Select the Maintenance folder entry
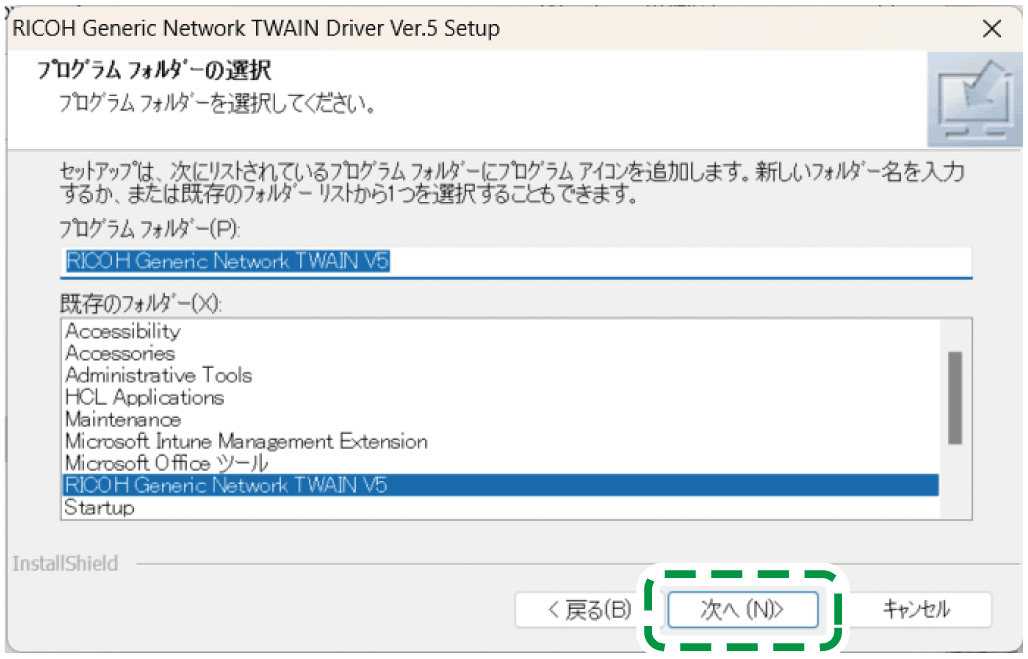The image size is (1028, 659). [x=123, y=419]
